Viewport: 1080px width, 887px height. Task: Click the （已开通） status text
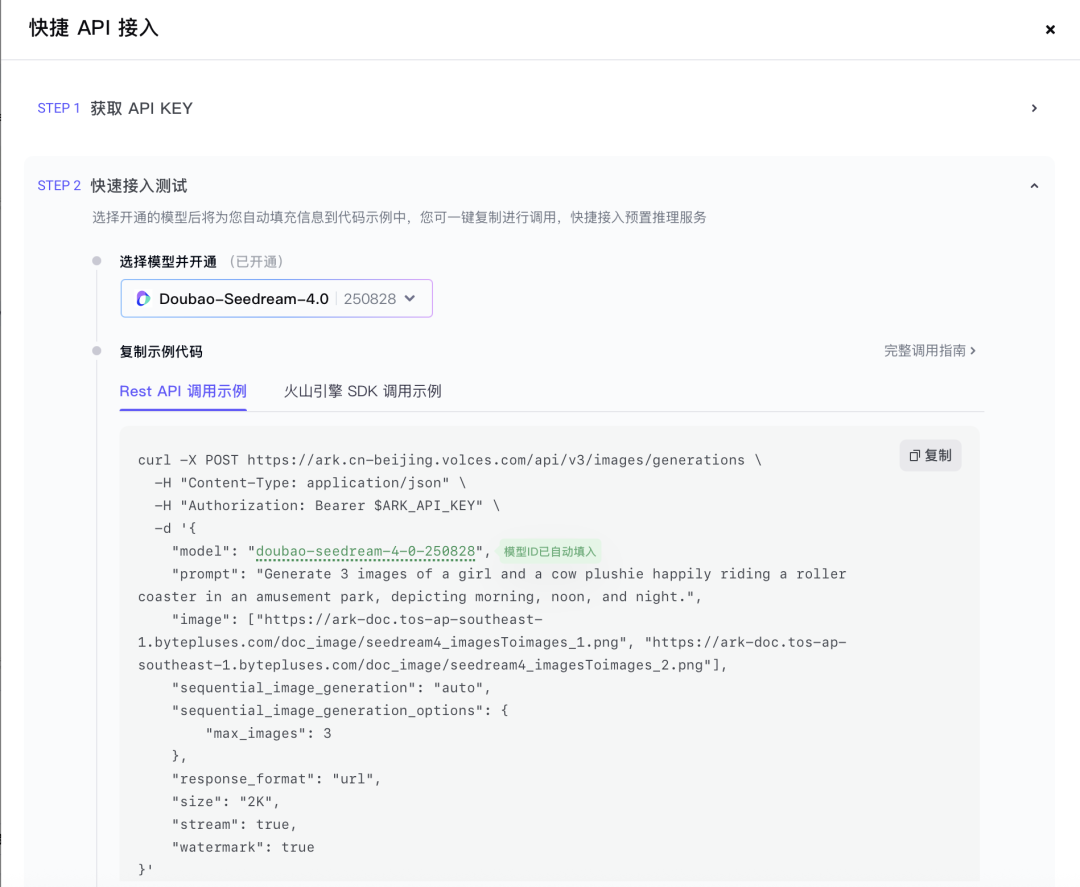pyautogui.click(x=256, y=262)
